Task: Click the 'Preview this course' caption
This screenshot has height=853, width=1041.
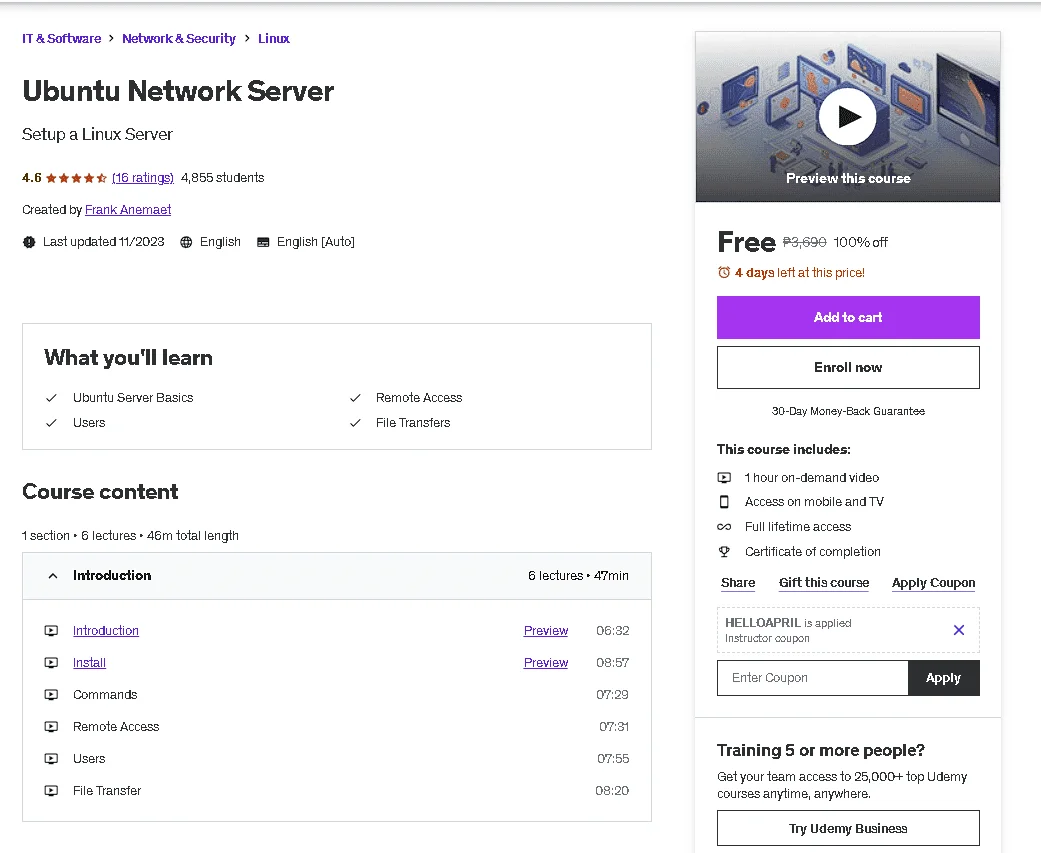Action: (x=848, y=178)
